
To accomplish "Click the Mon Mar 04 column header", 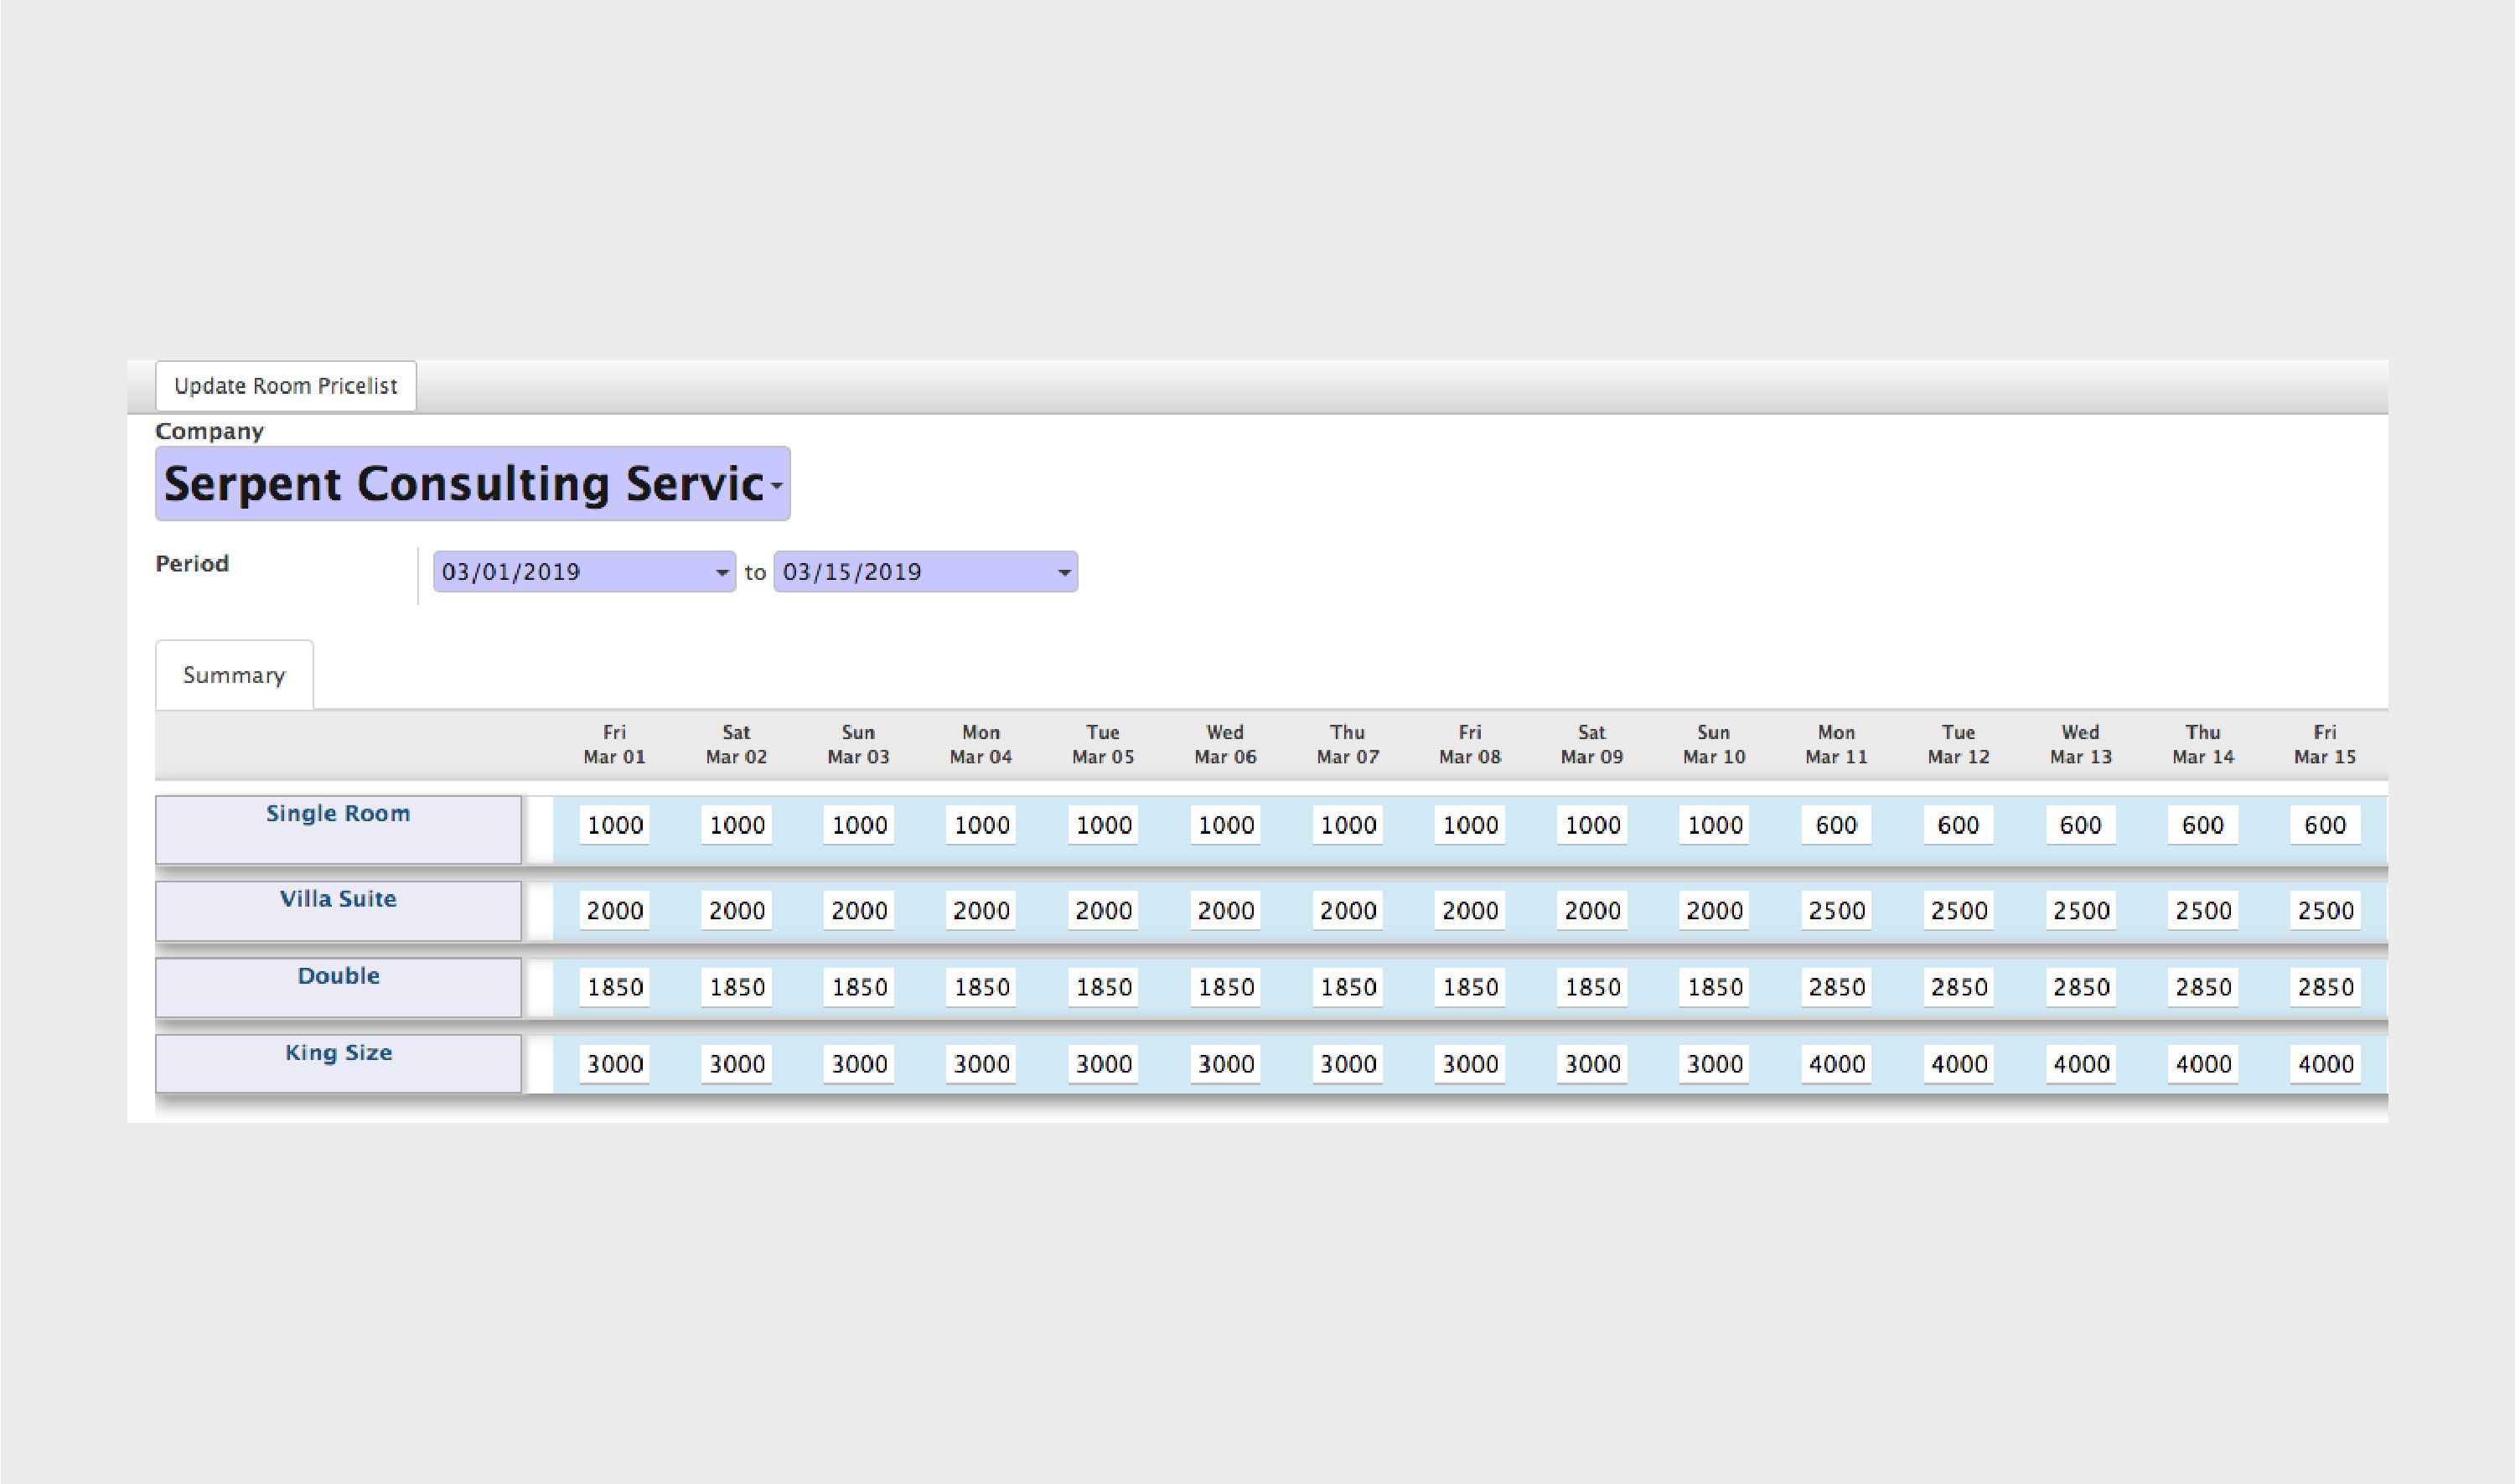I will pyautogui.click(x=981, y=745).
